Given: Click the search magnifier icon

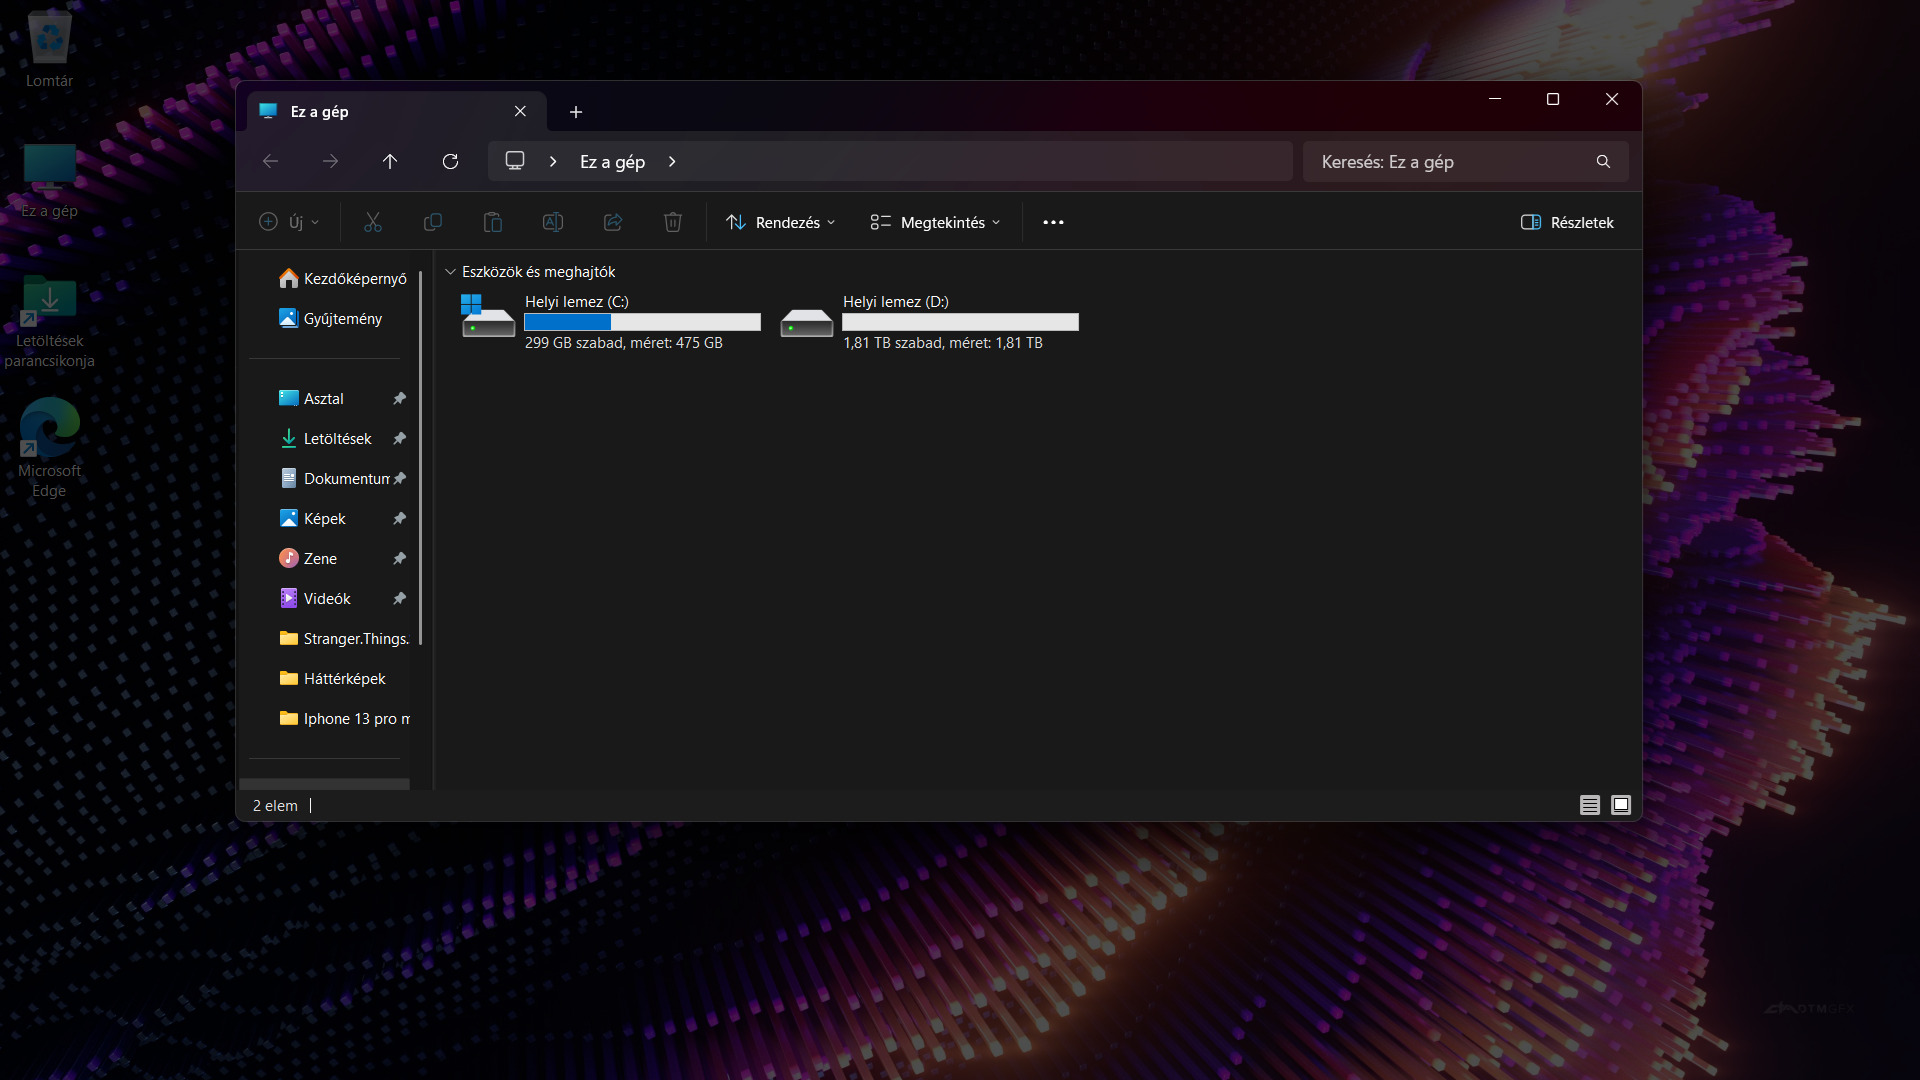Looking at the screenshot, I should pos(1603,162).
